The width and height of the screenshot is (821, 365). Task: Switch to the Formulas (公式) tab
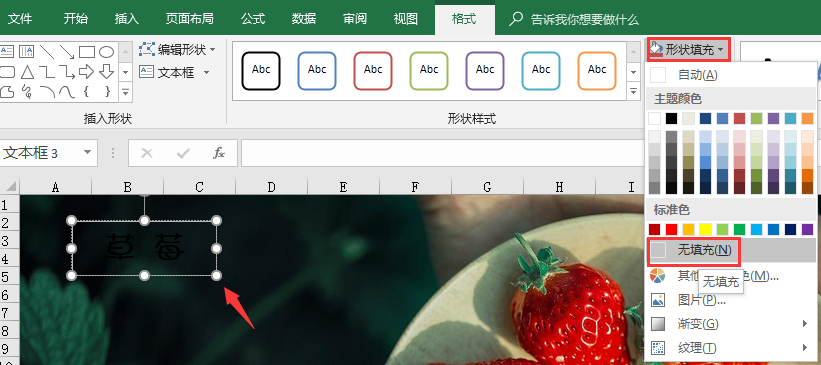pos(253,19)
